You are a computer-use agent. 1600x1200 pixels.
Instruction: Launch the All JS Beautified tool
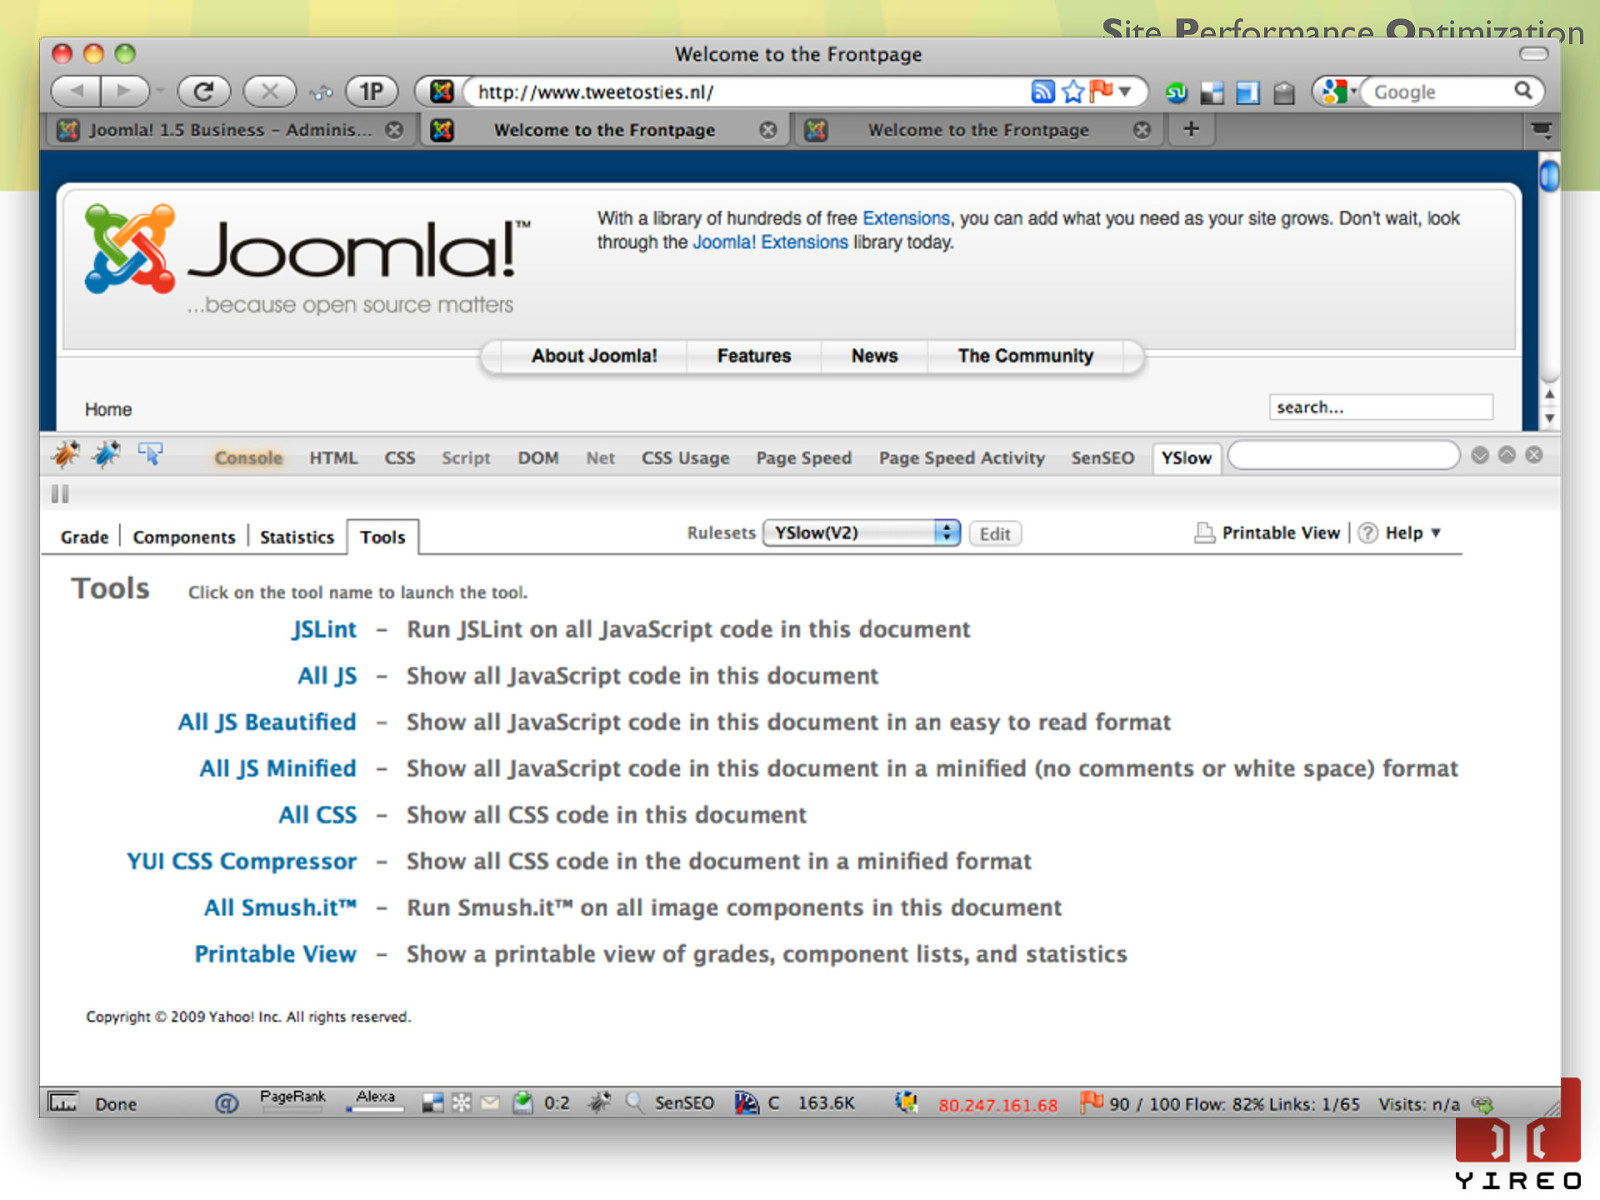267,722
